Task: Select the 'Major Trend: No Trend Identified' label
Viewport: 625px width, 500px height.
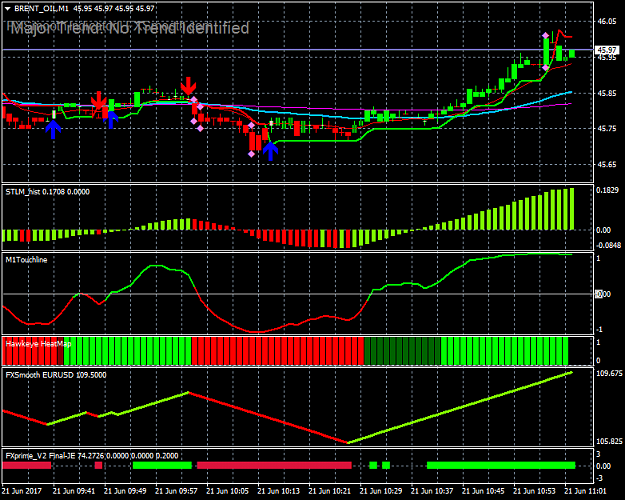Action: point(130,28)
